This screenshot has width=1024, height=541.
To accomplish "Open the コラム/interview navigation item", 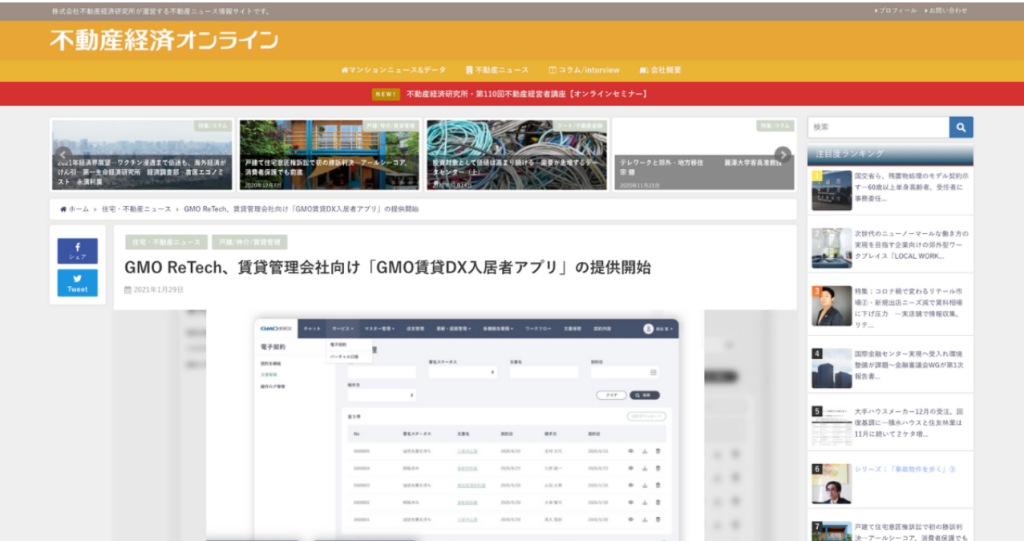I will (x=584, y=70).
